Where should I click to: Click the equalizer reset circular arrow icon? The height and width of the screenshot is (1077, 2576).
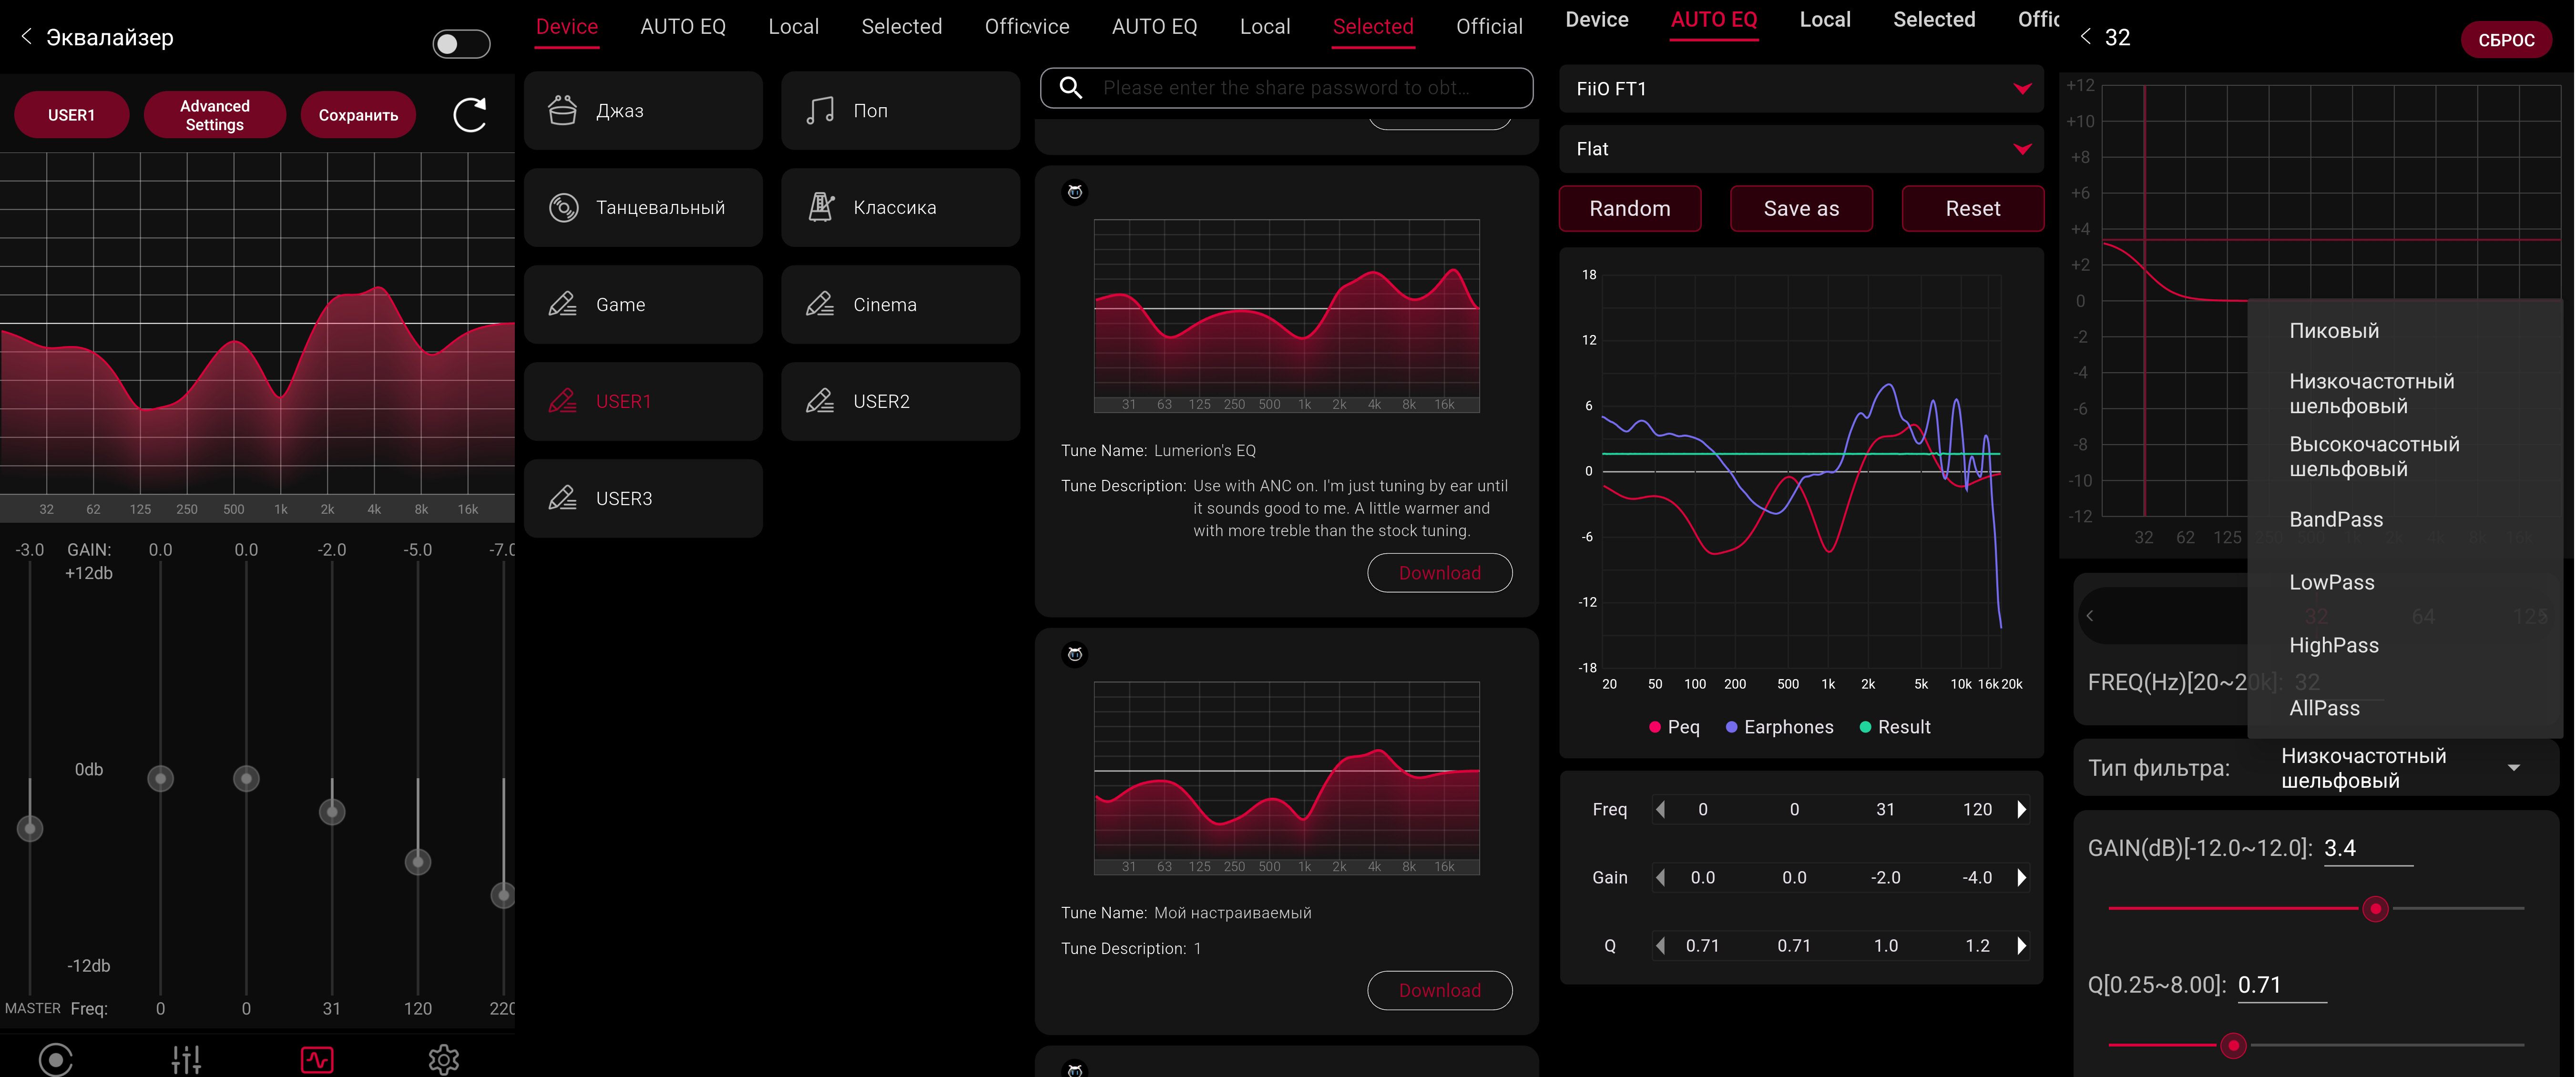470,115
